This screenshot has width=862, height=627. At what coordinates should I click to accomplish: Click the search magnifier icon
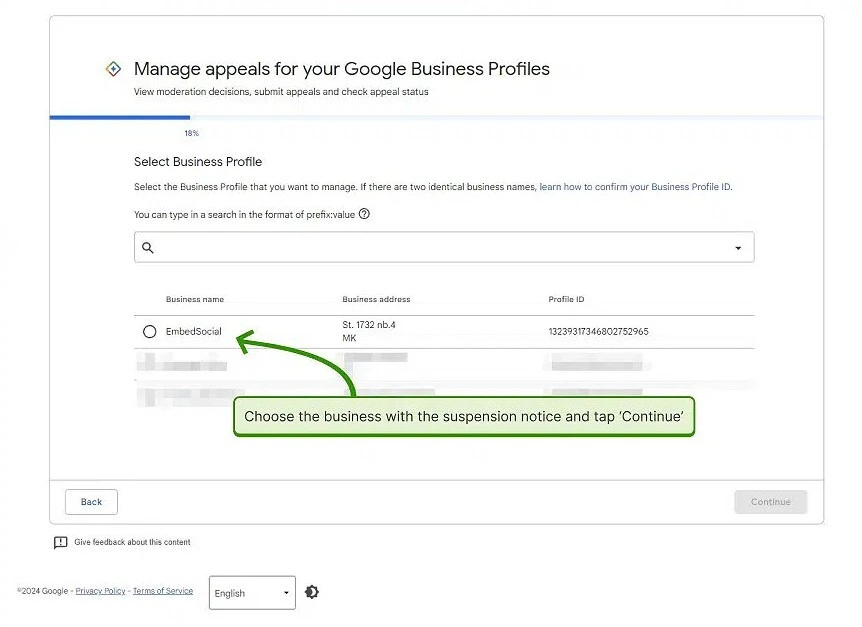[148, 248]
